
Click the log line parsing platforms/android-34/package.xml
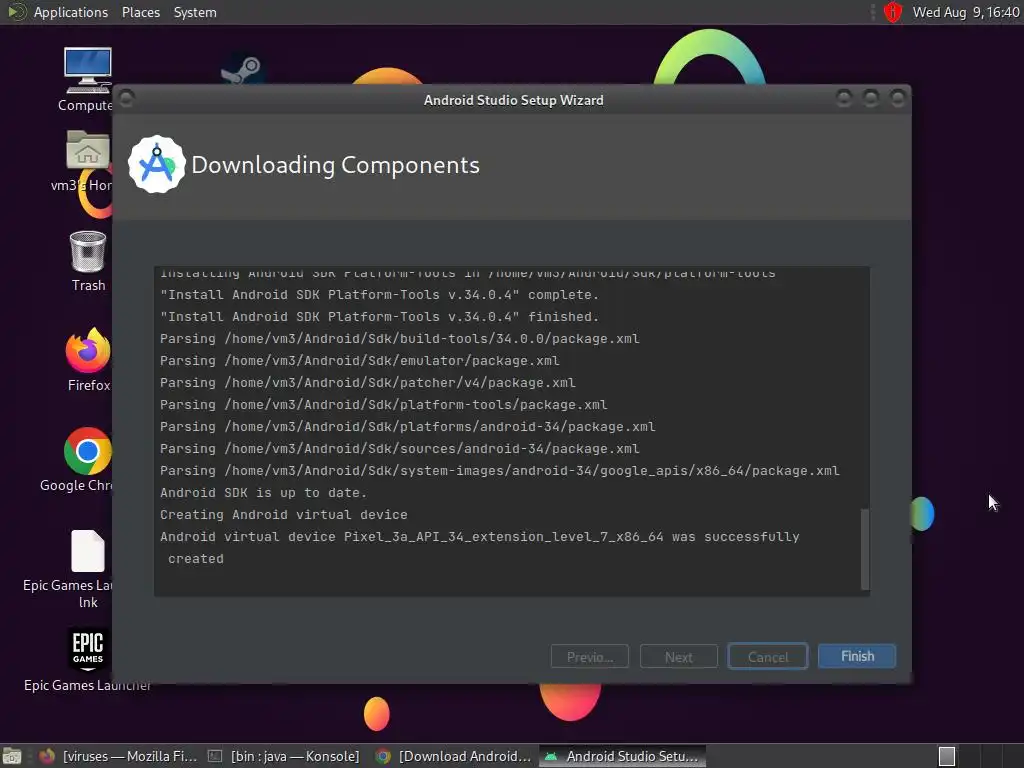pos(408,427)
